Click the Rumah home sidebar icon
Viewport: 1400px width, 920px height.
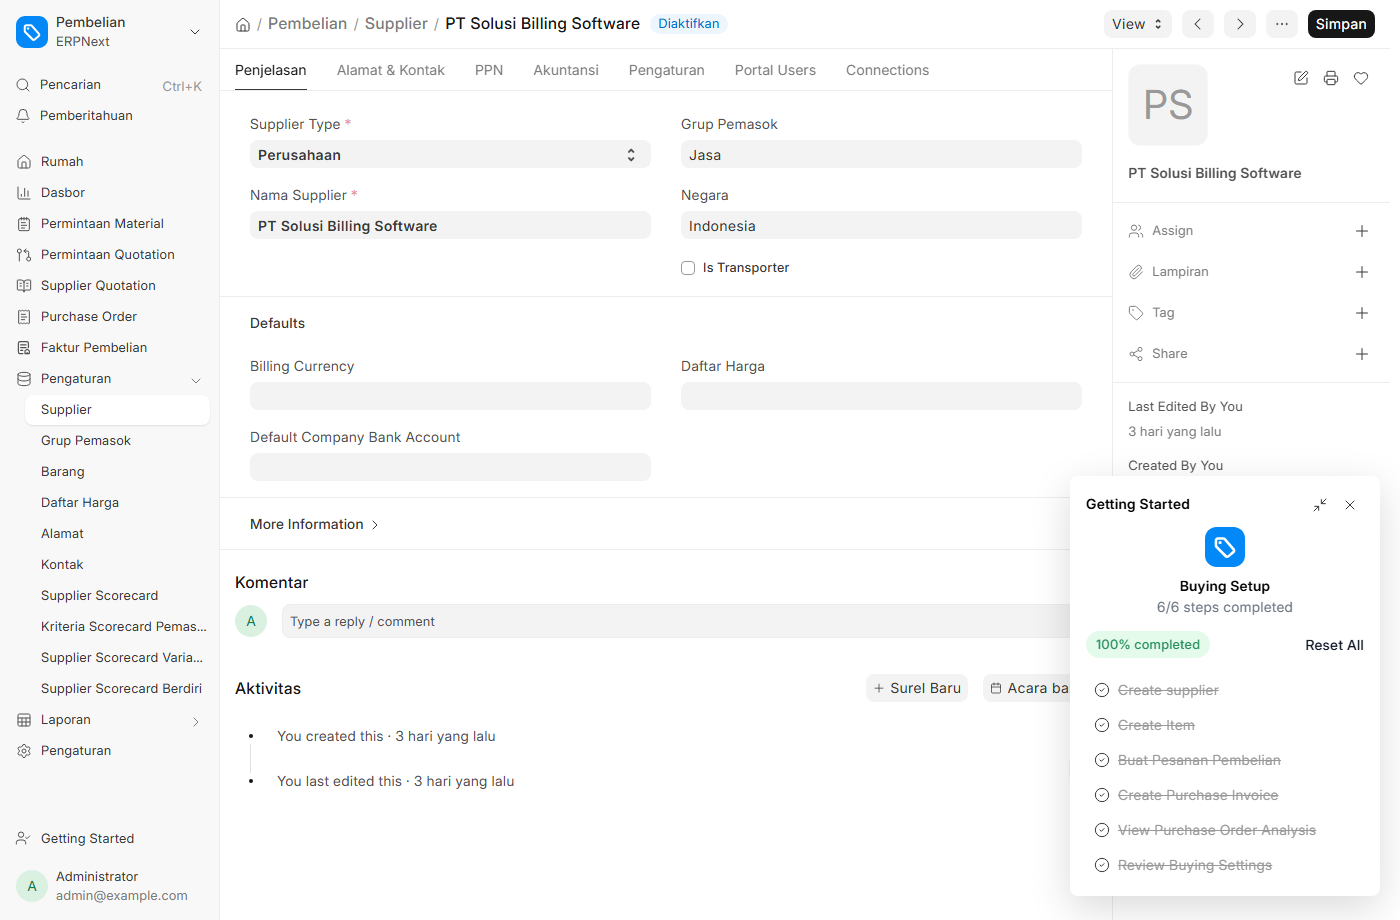24,162
